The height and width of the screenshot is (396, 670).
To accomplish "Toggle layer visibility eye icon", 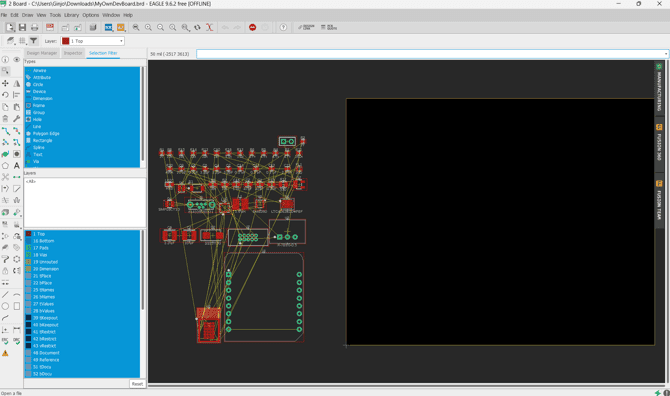I will pos(17,59).
